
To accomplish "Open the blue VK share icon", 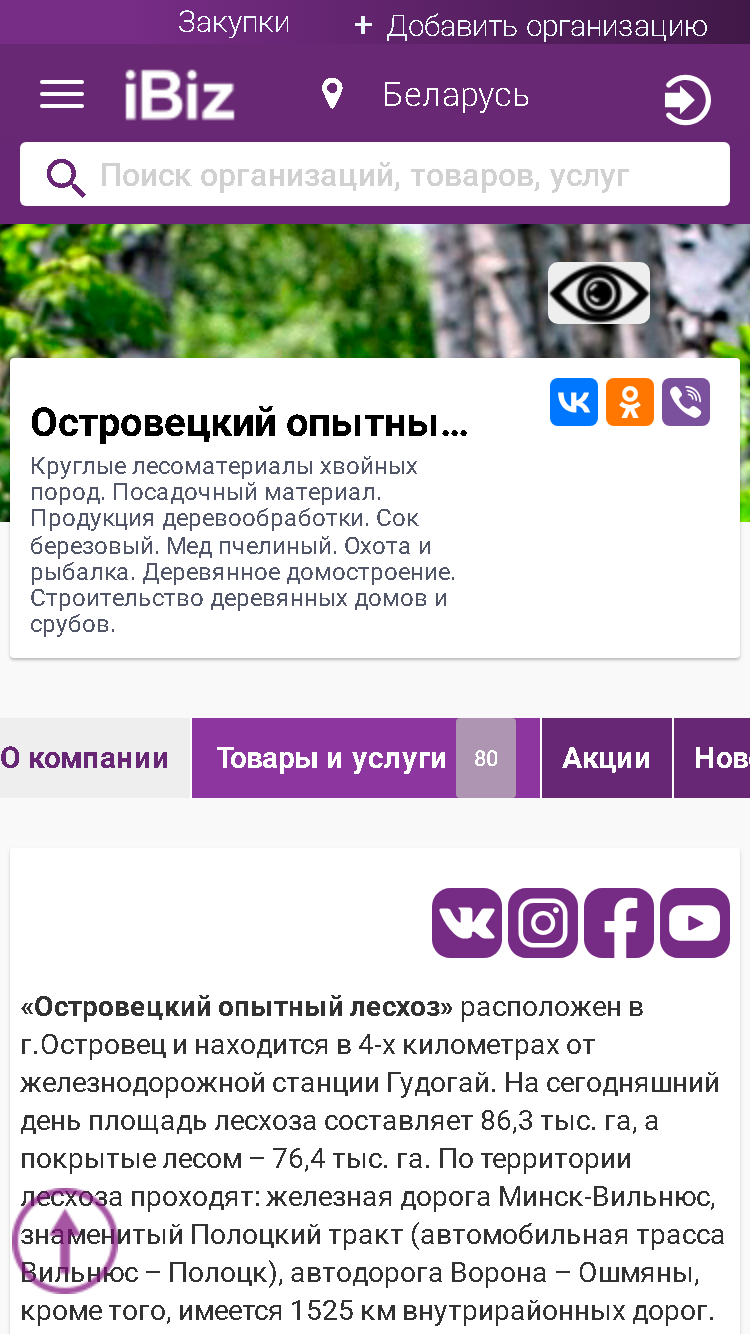I will tap(574, 402).
